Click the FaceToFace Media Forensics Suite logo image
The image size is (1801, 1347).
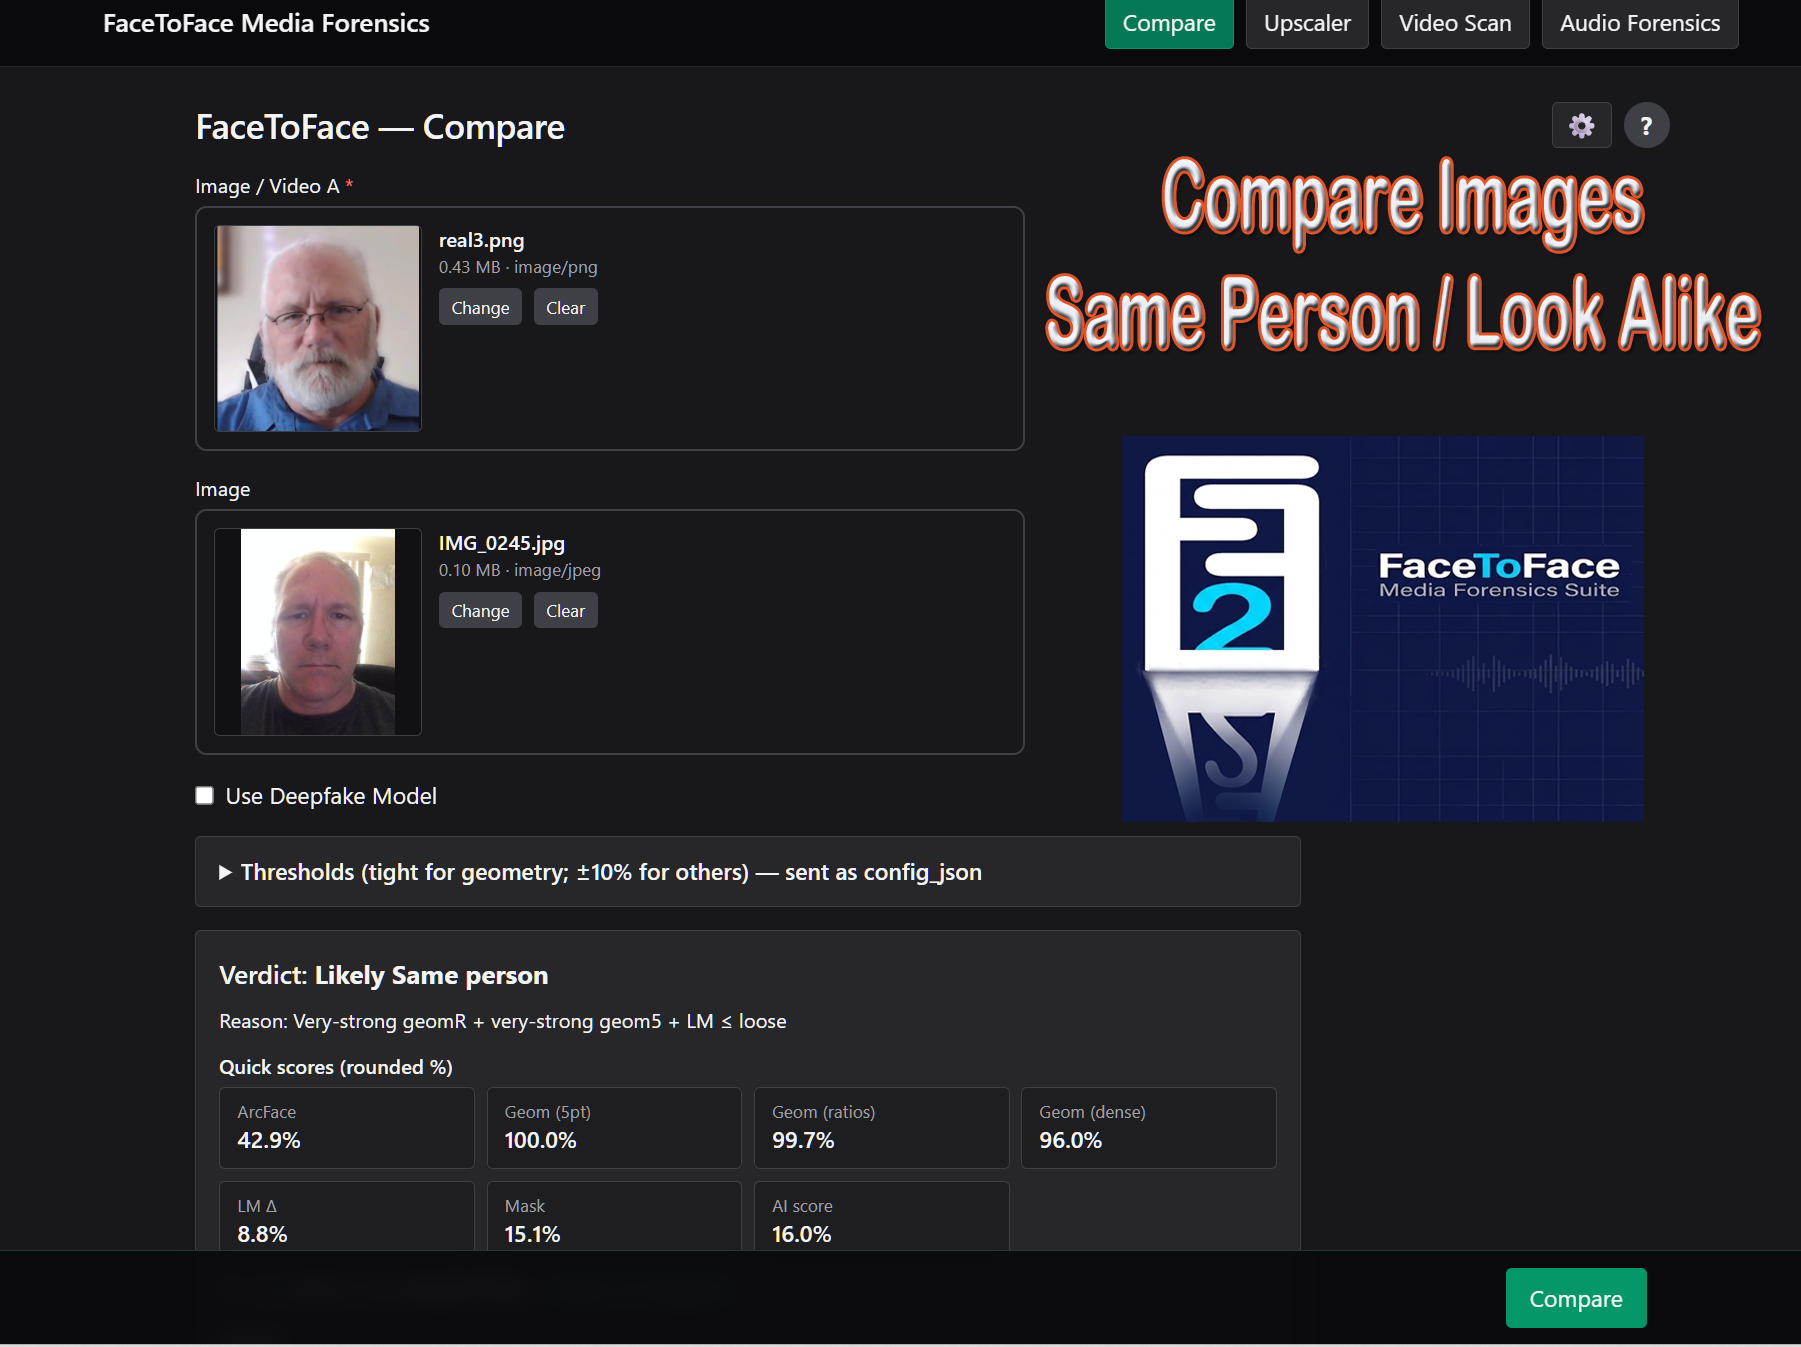pos(1382,628)
